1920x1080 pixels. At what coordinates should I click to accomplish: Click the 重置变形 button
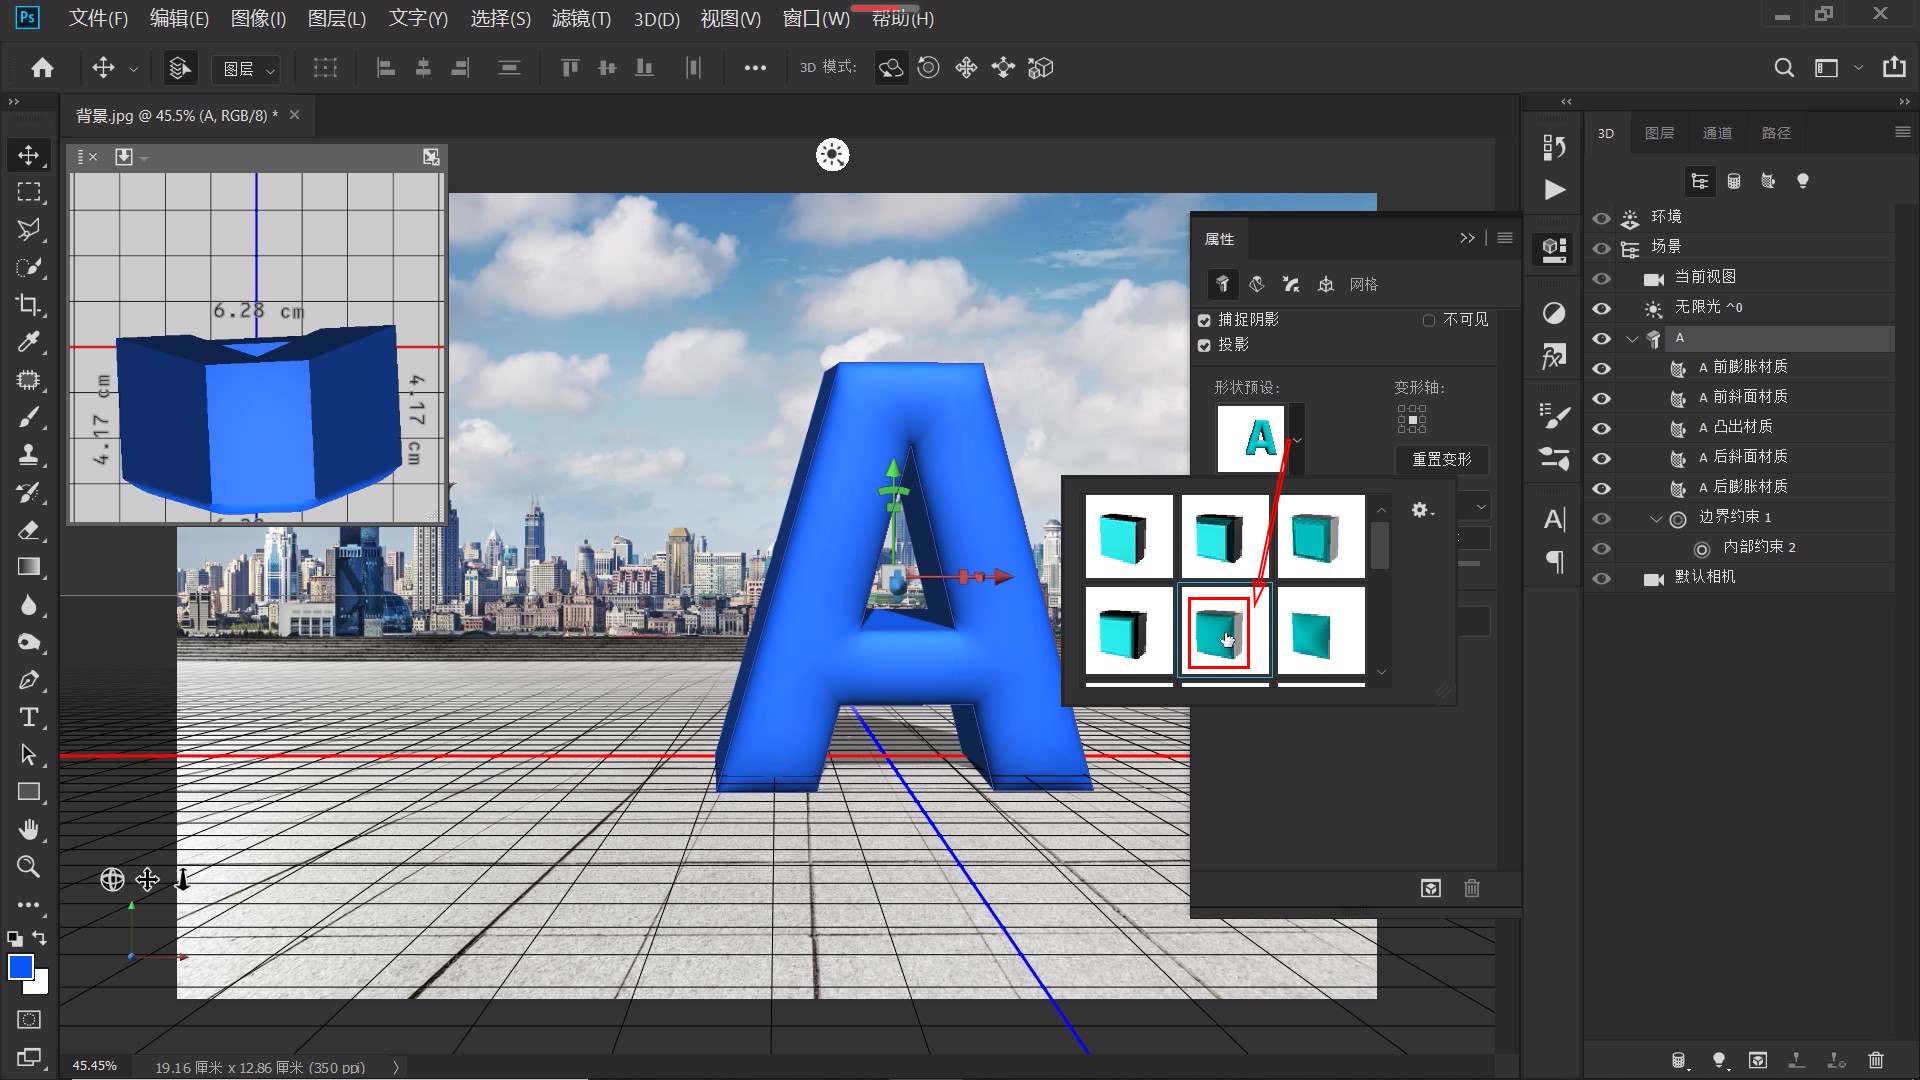[1441, 460]
